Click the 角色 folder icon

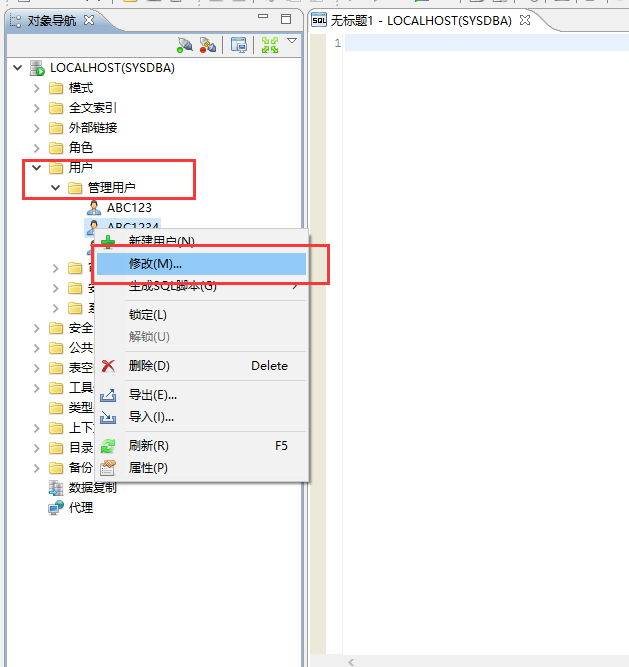pyautogui.click(x=56, y=148)
